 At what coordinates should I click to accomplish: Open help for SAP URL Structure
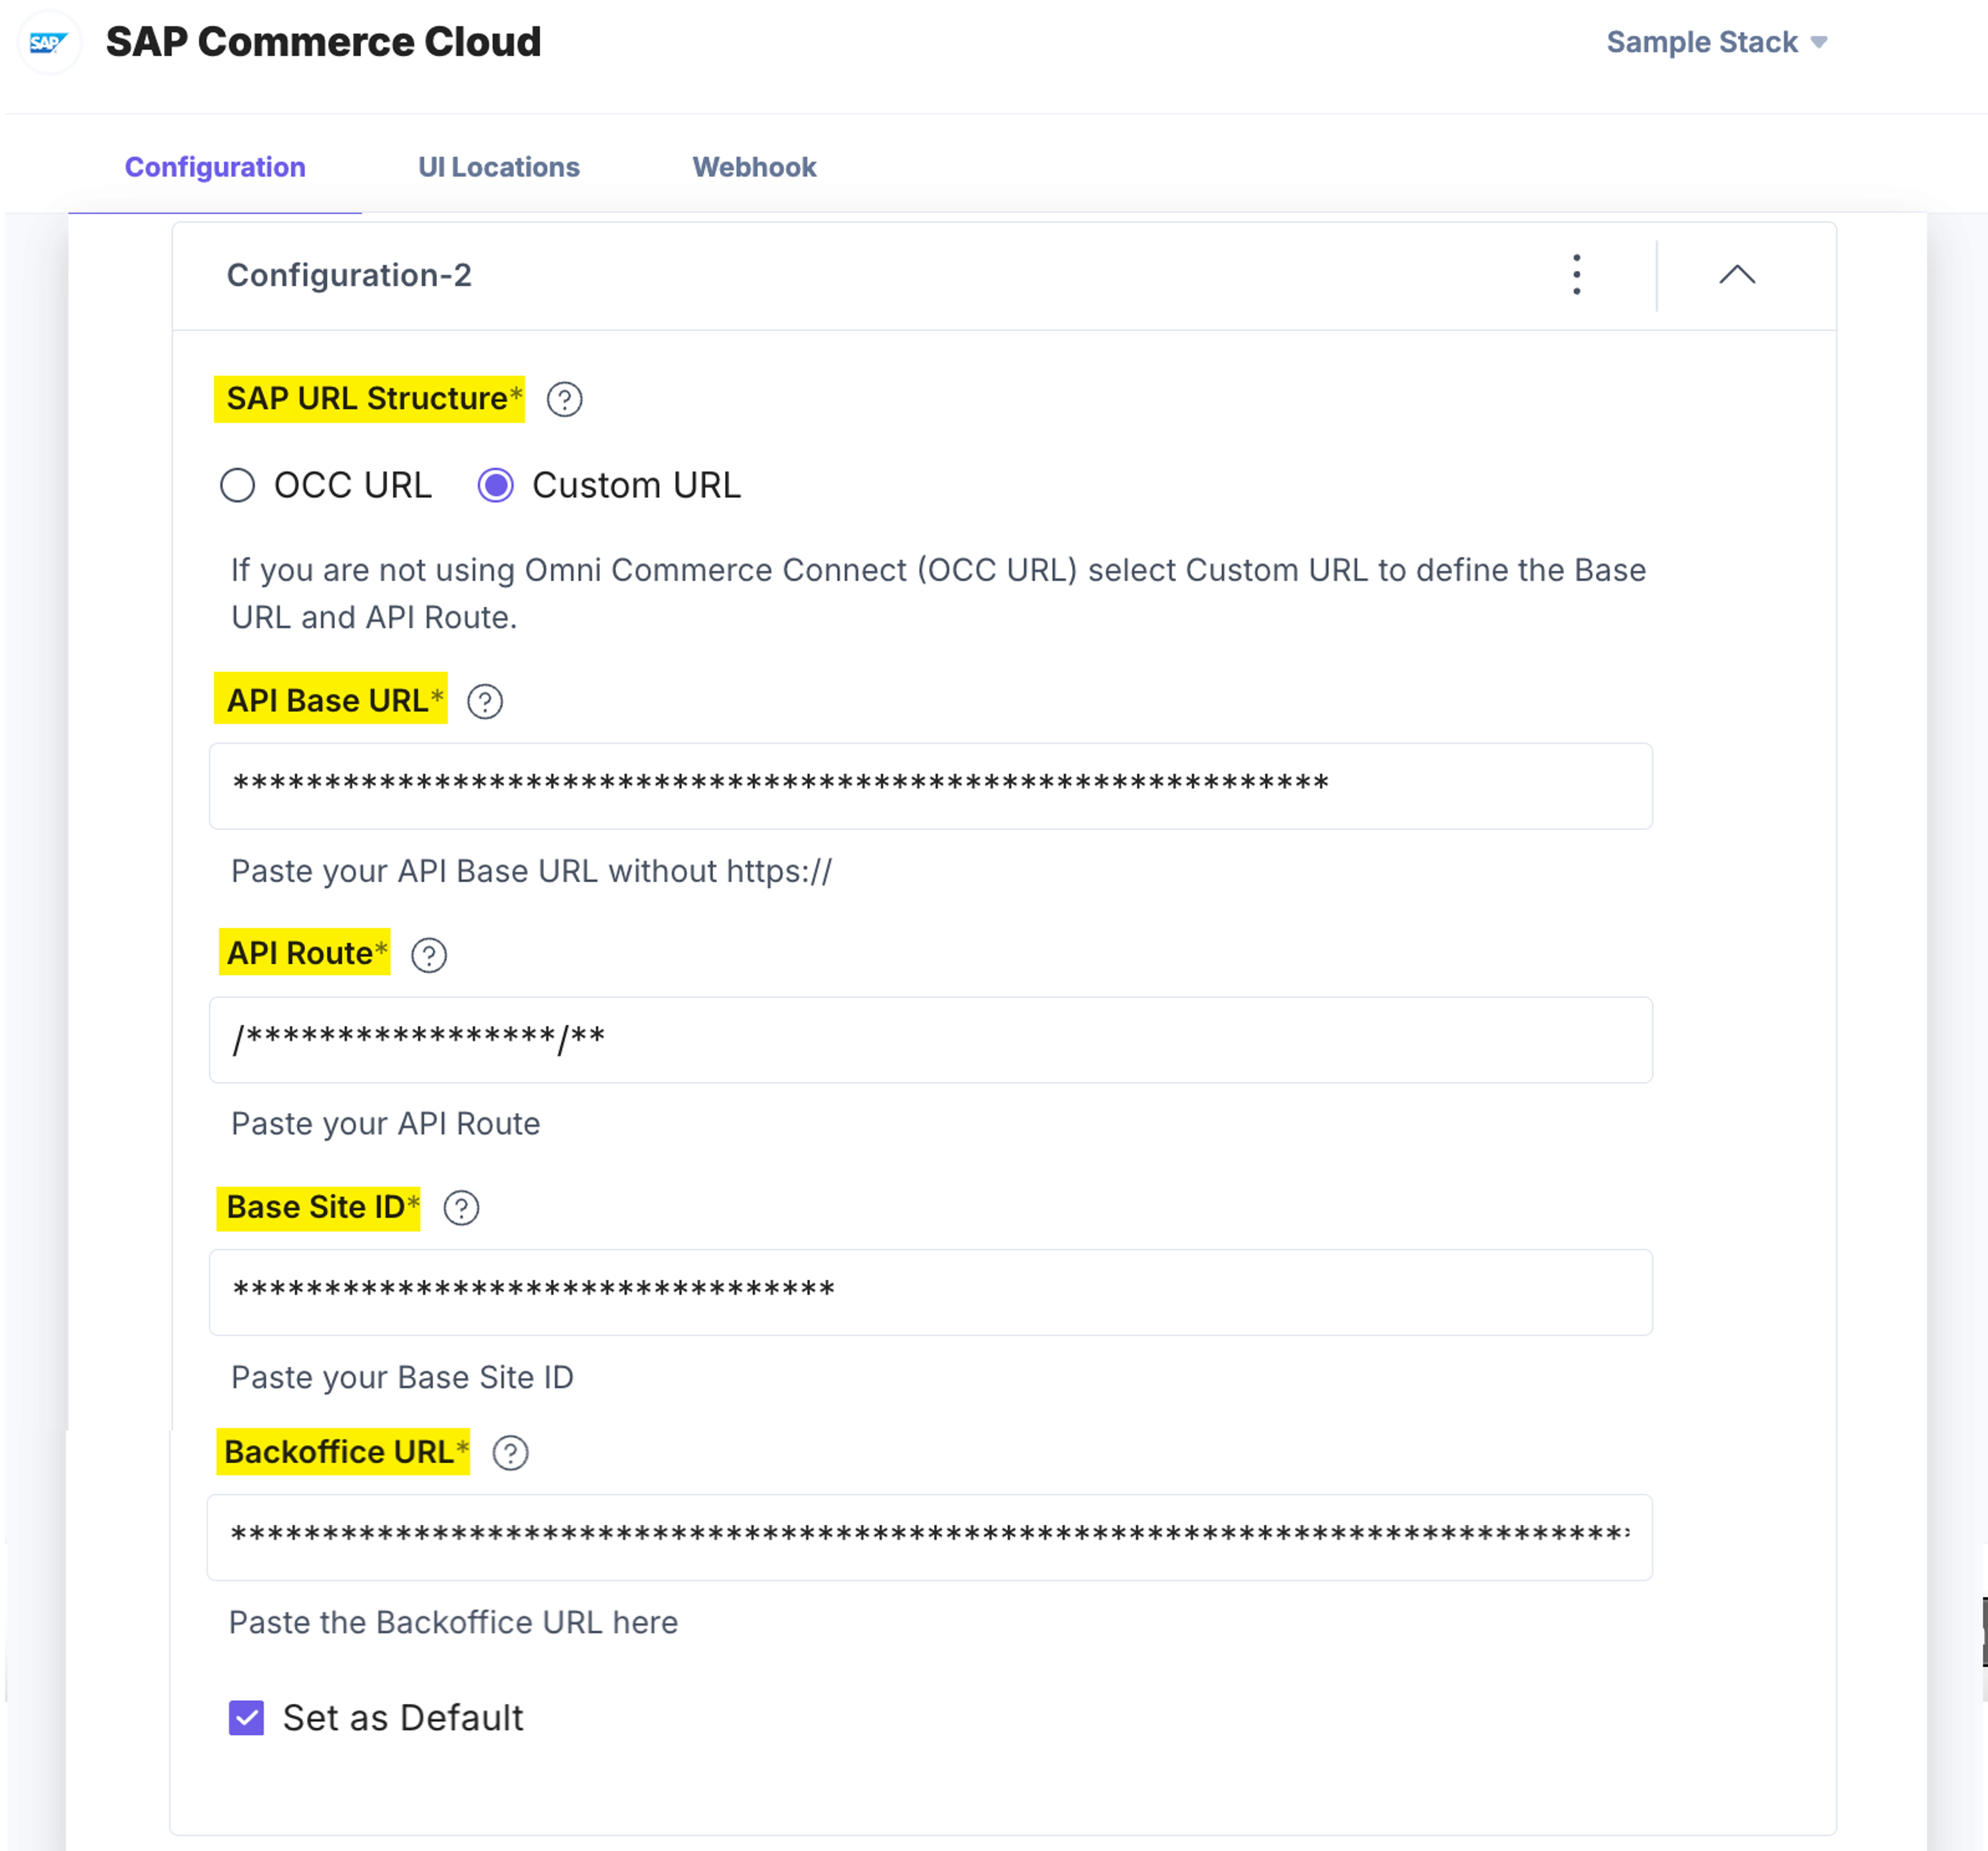pos(564,399)
